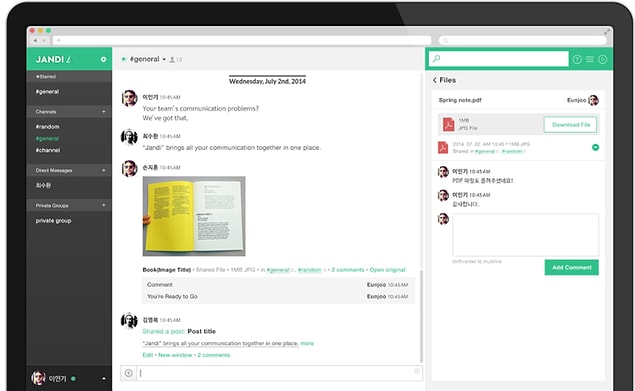Click the settings gear beside the JANDI logo
The width and height of the screenshot is (635, 391).
103,60
